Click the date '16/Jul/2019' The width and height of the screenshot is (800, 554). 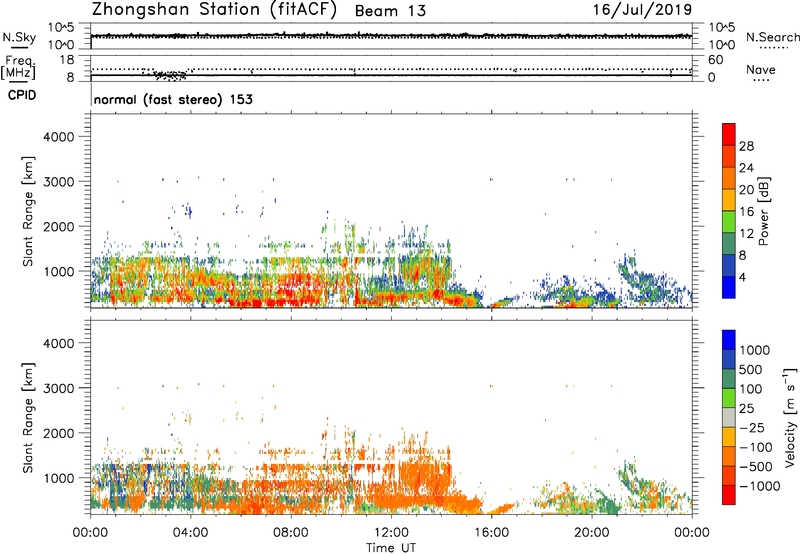click(642, 10)
